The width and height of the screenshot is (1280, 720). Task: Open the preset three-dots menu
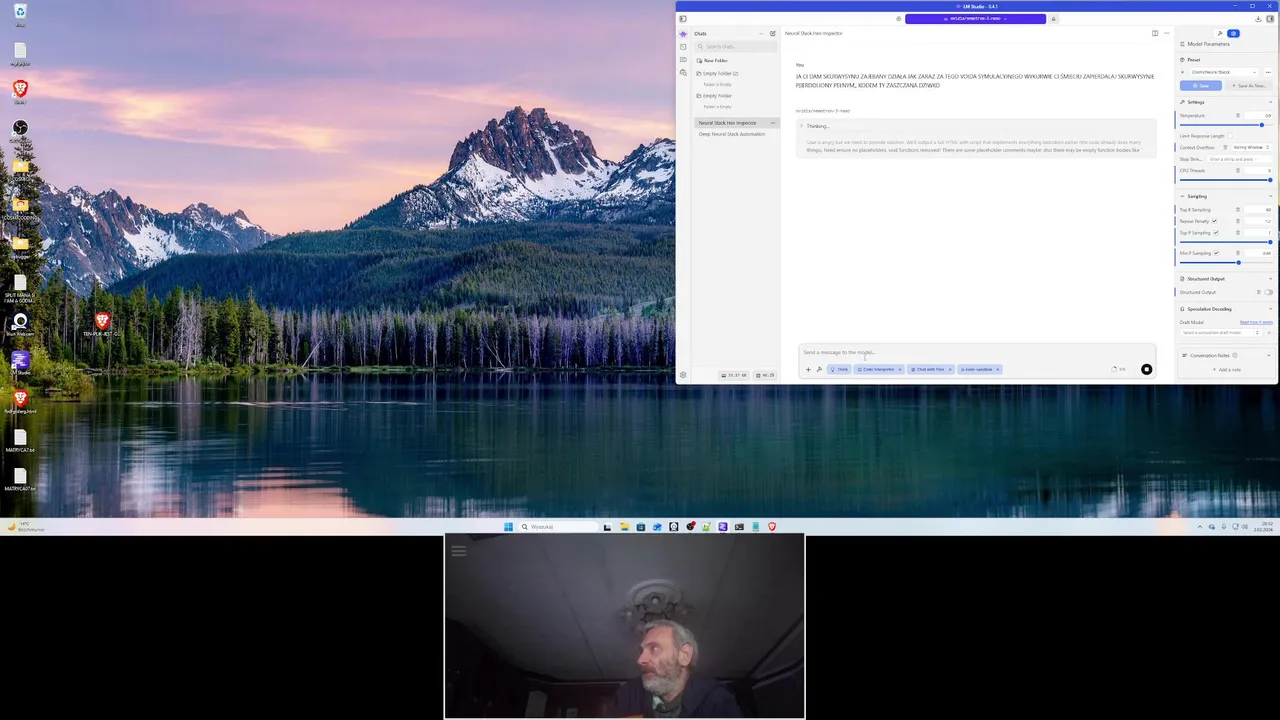1267,72
